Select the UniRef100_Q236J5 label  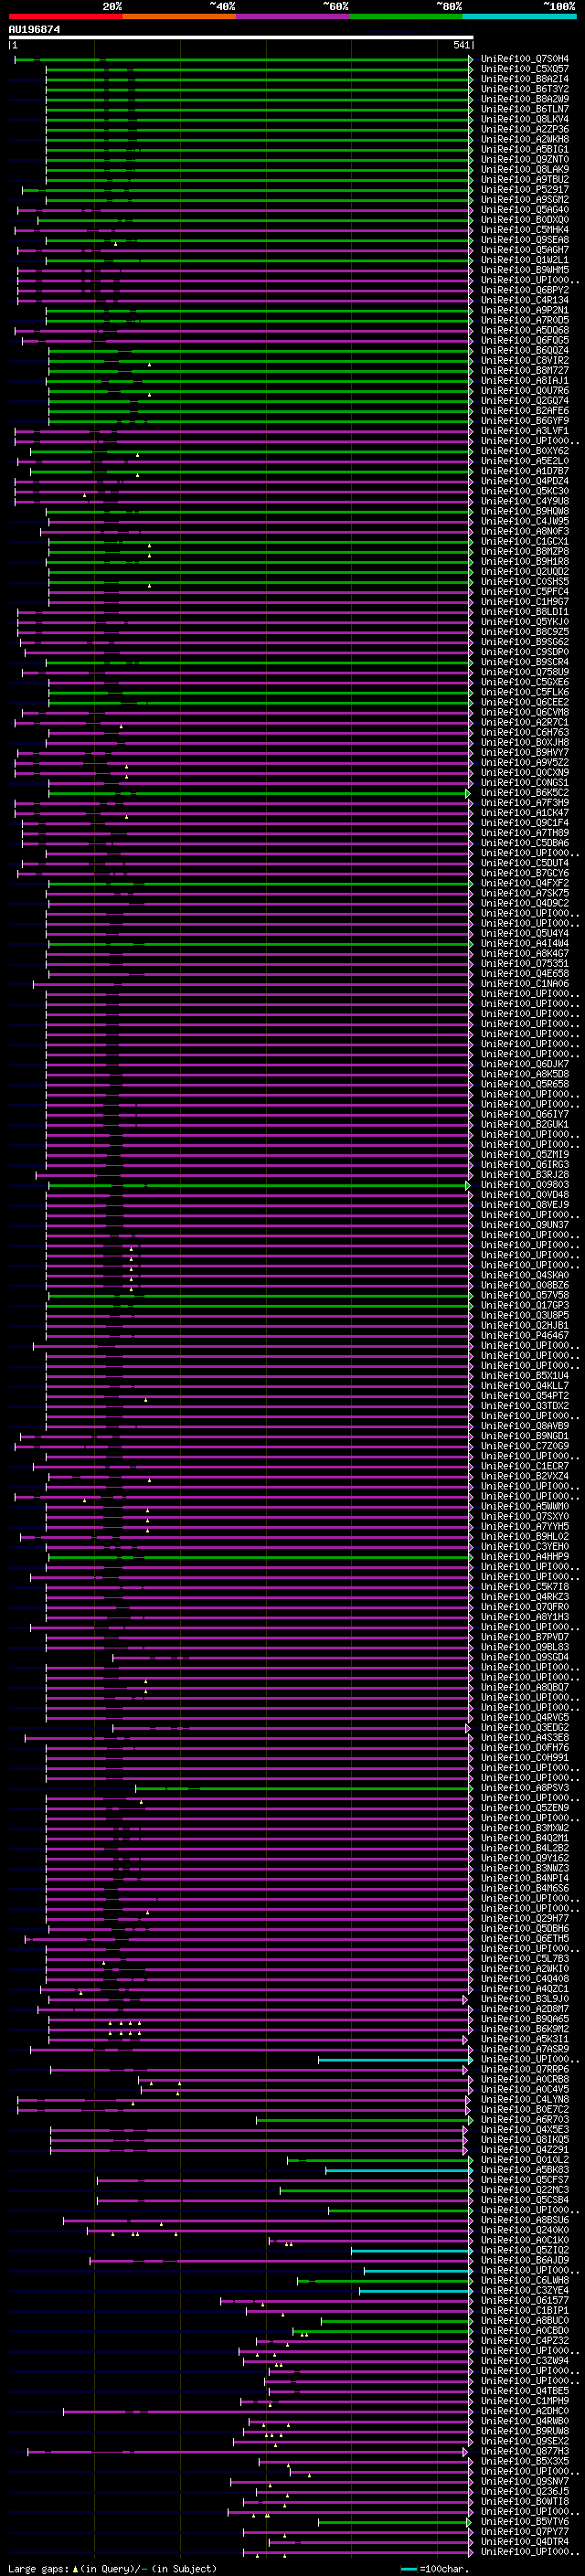coord(525,2491)
